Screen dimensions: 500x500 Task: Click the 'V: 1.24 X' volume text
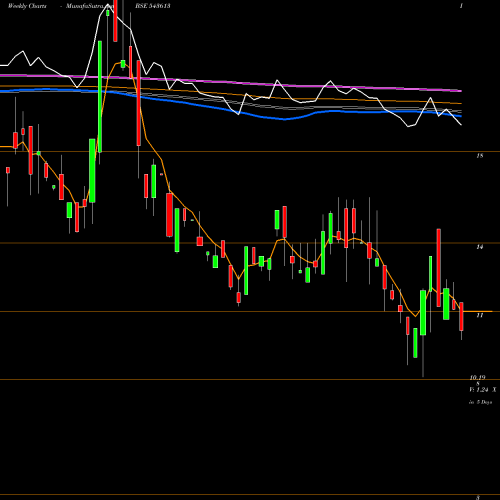pyautogui.click(x=483, y=390)
